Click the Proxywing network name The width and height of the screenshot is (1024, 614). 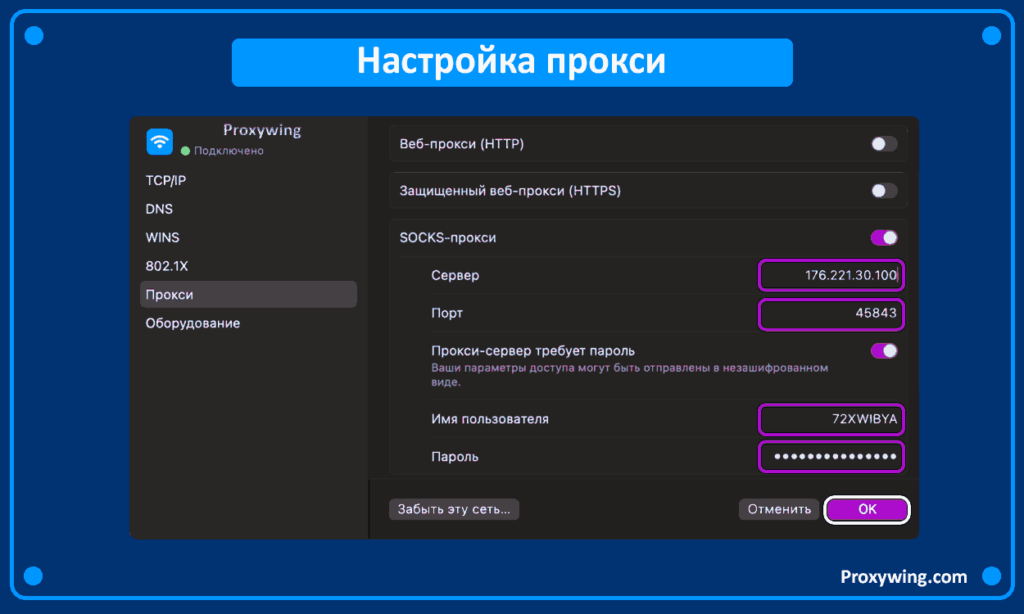coord(262,130)
